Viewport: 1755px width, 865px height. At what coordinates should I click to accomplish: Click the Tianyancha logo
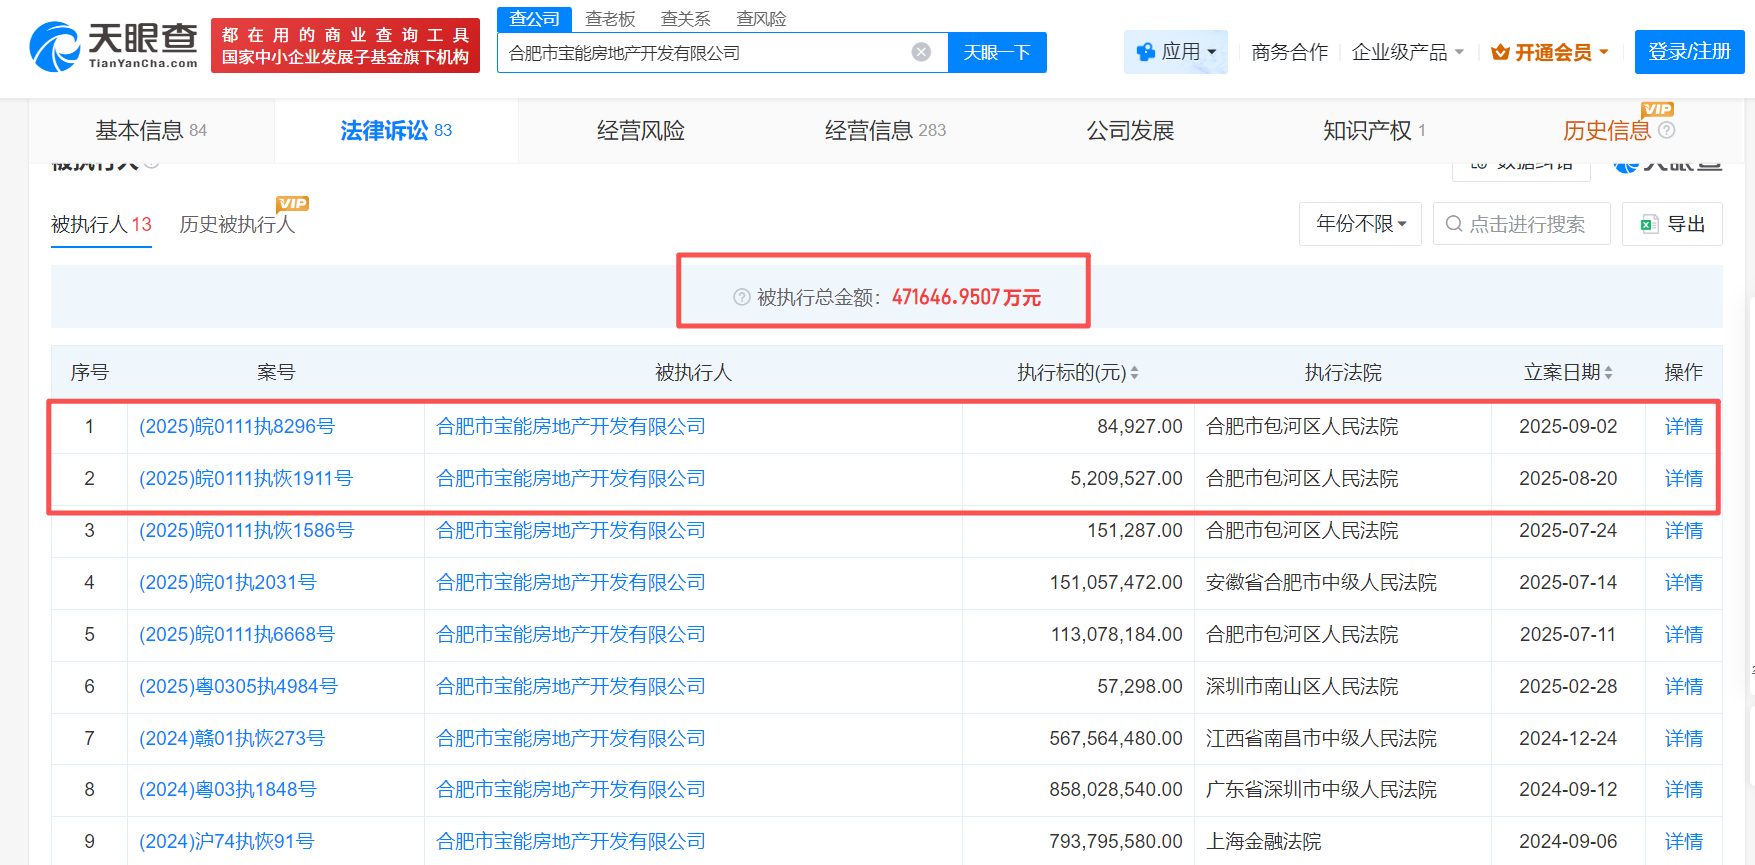click(x=114, y=46)
